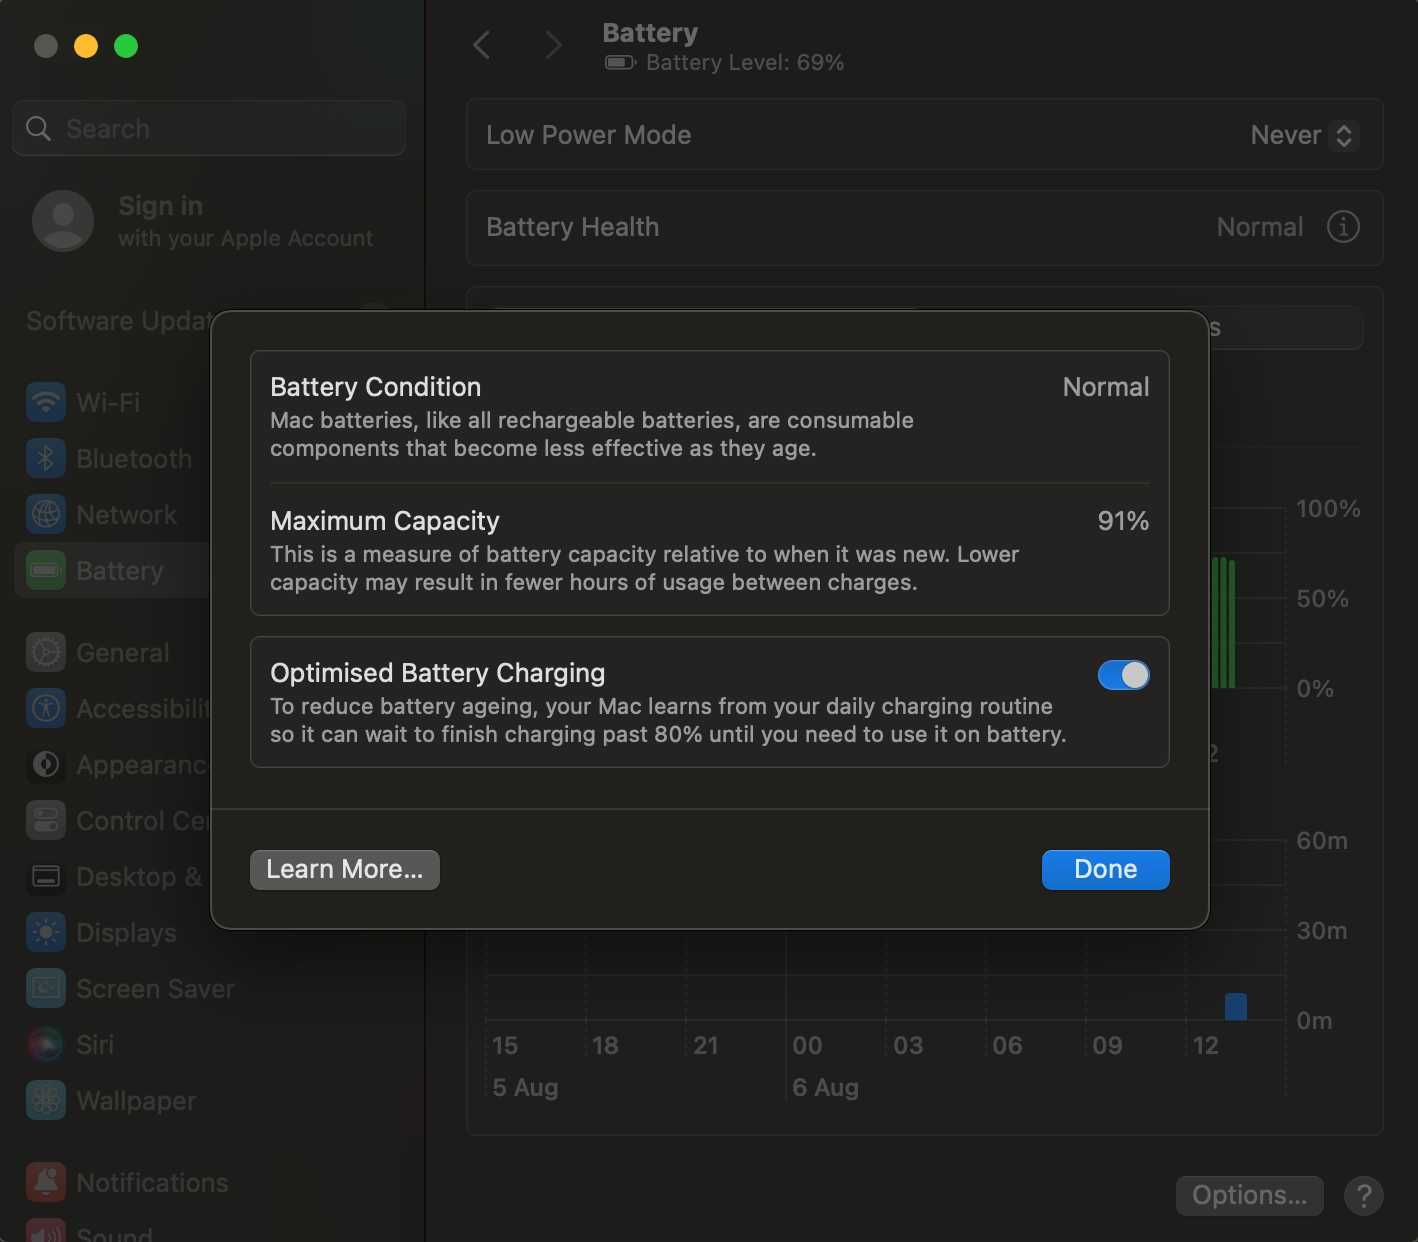Select the Notifications sidebar label
Viewport: 1418px width, 1242px height.
(x=152, y=1182)
